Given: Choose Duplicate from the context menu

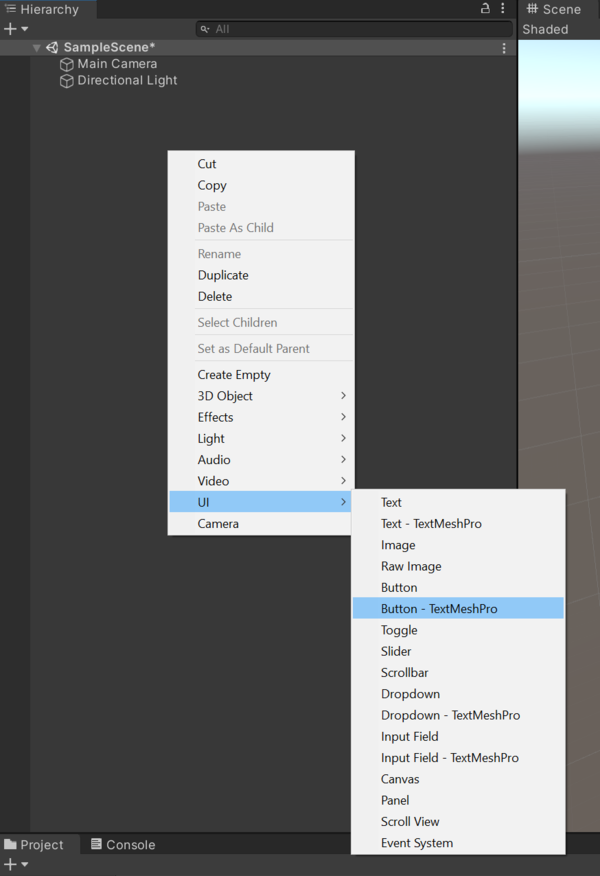Looking at the screenshot, I should (x=261, y=275).
